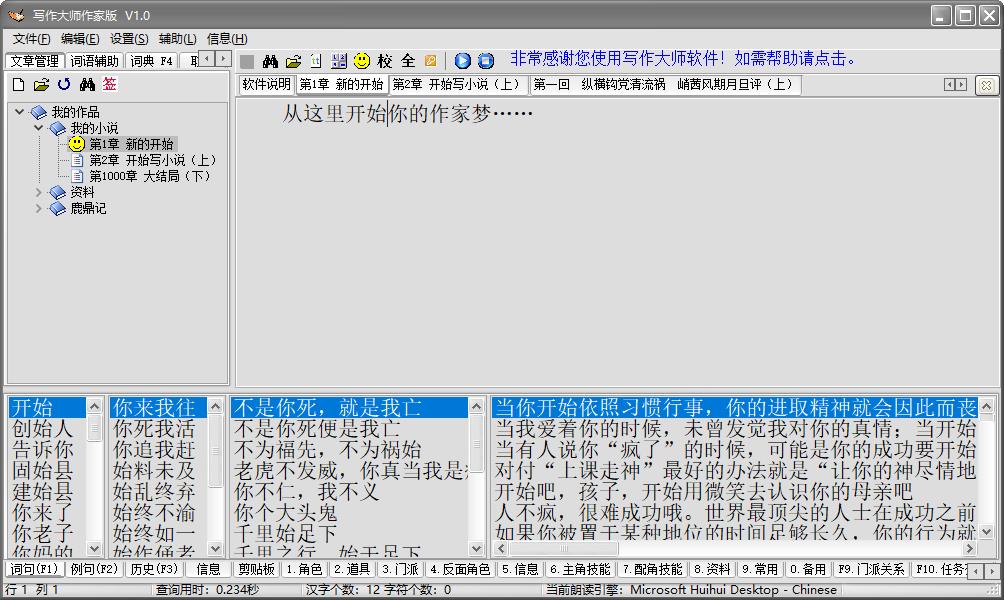Select the word 创始人 in the word list
Screen dimensions: 1004x600
pos(42,428)
